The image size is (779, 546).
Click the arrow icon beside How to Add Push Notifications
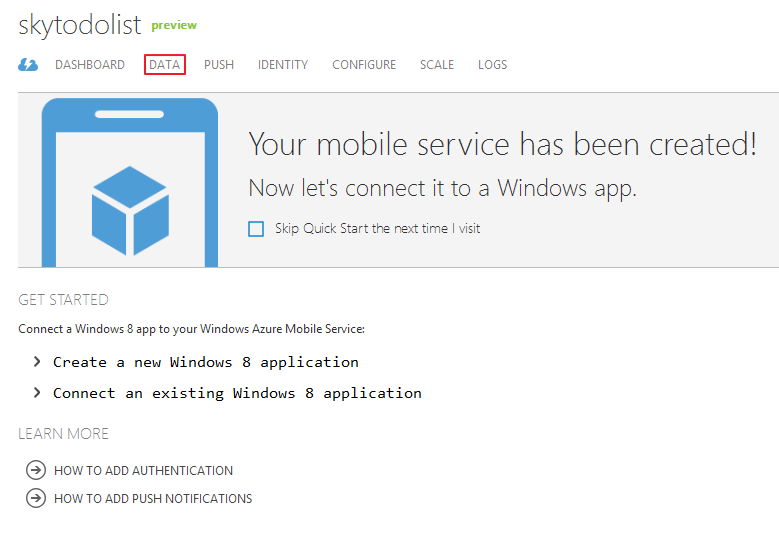36,498
